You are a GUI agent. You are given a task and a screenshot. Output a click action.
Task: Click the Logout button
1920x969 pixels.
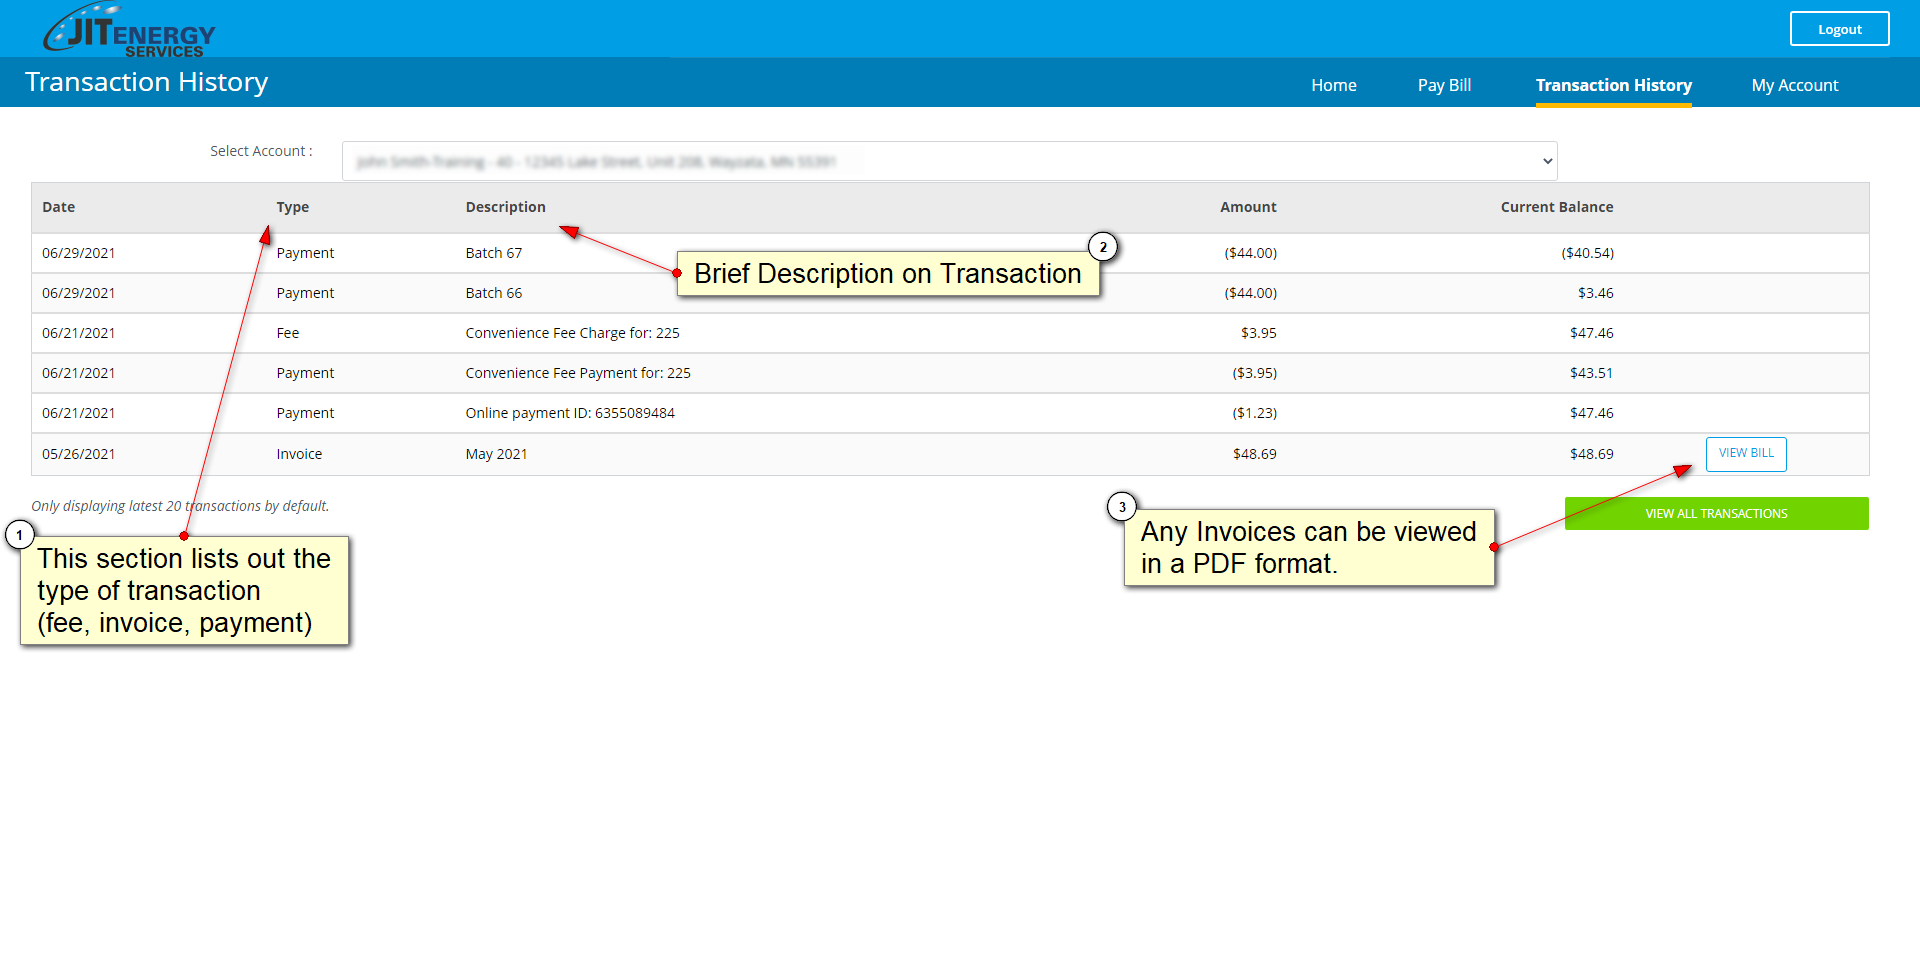pyautogui.click(x=1838, y=29)
